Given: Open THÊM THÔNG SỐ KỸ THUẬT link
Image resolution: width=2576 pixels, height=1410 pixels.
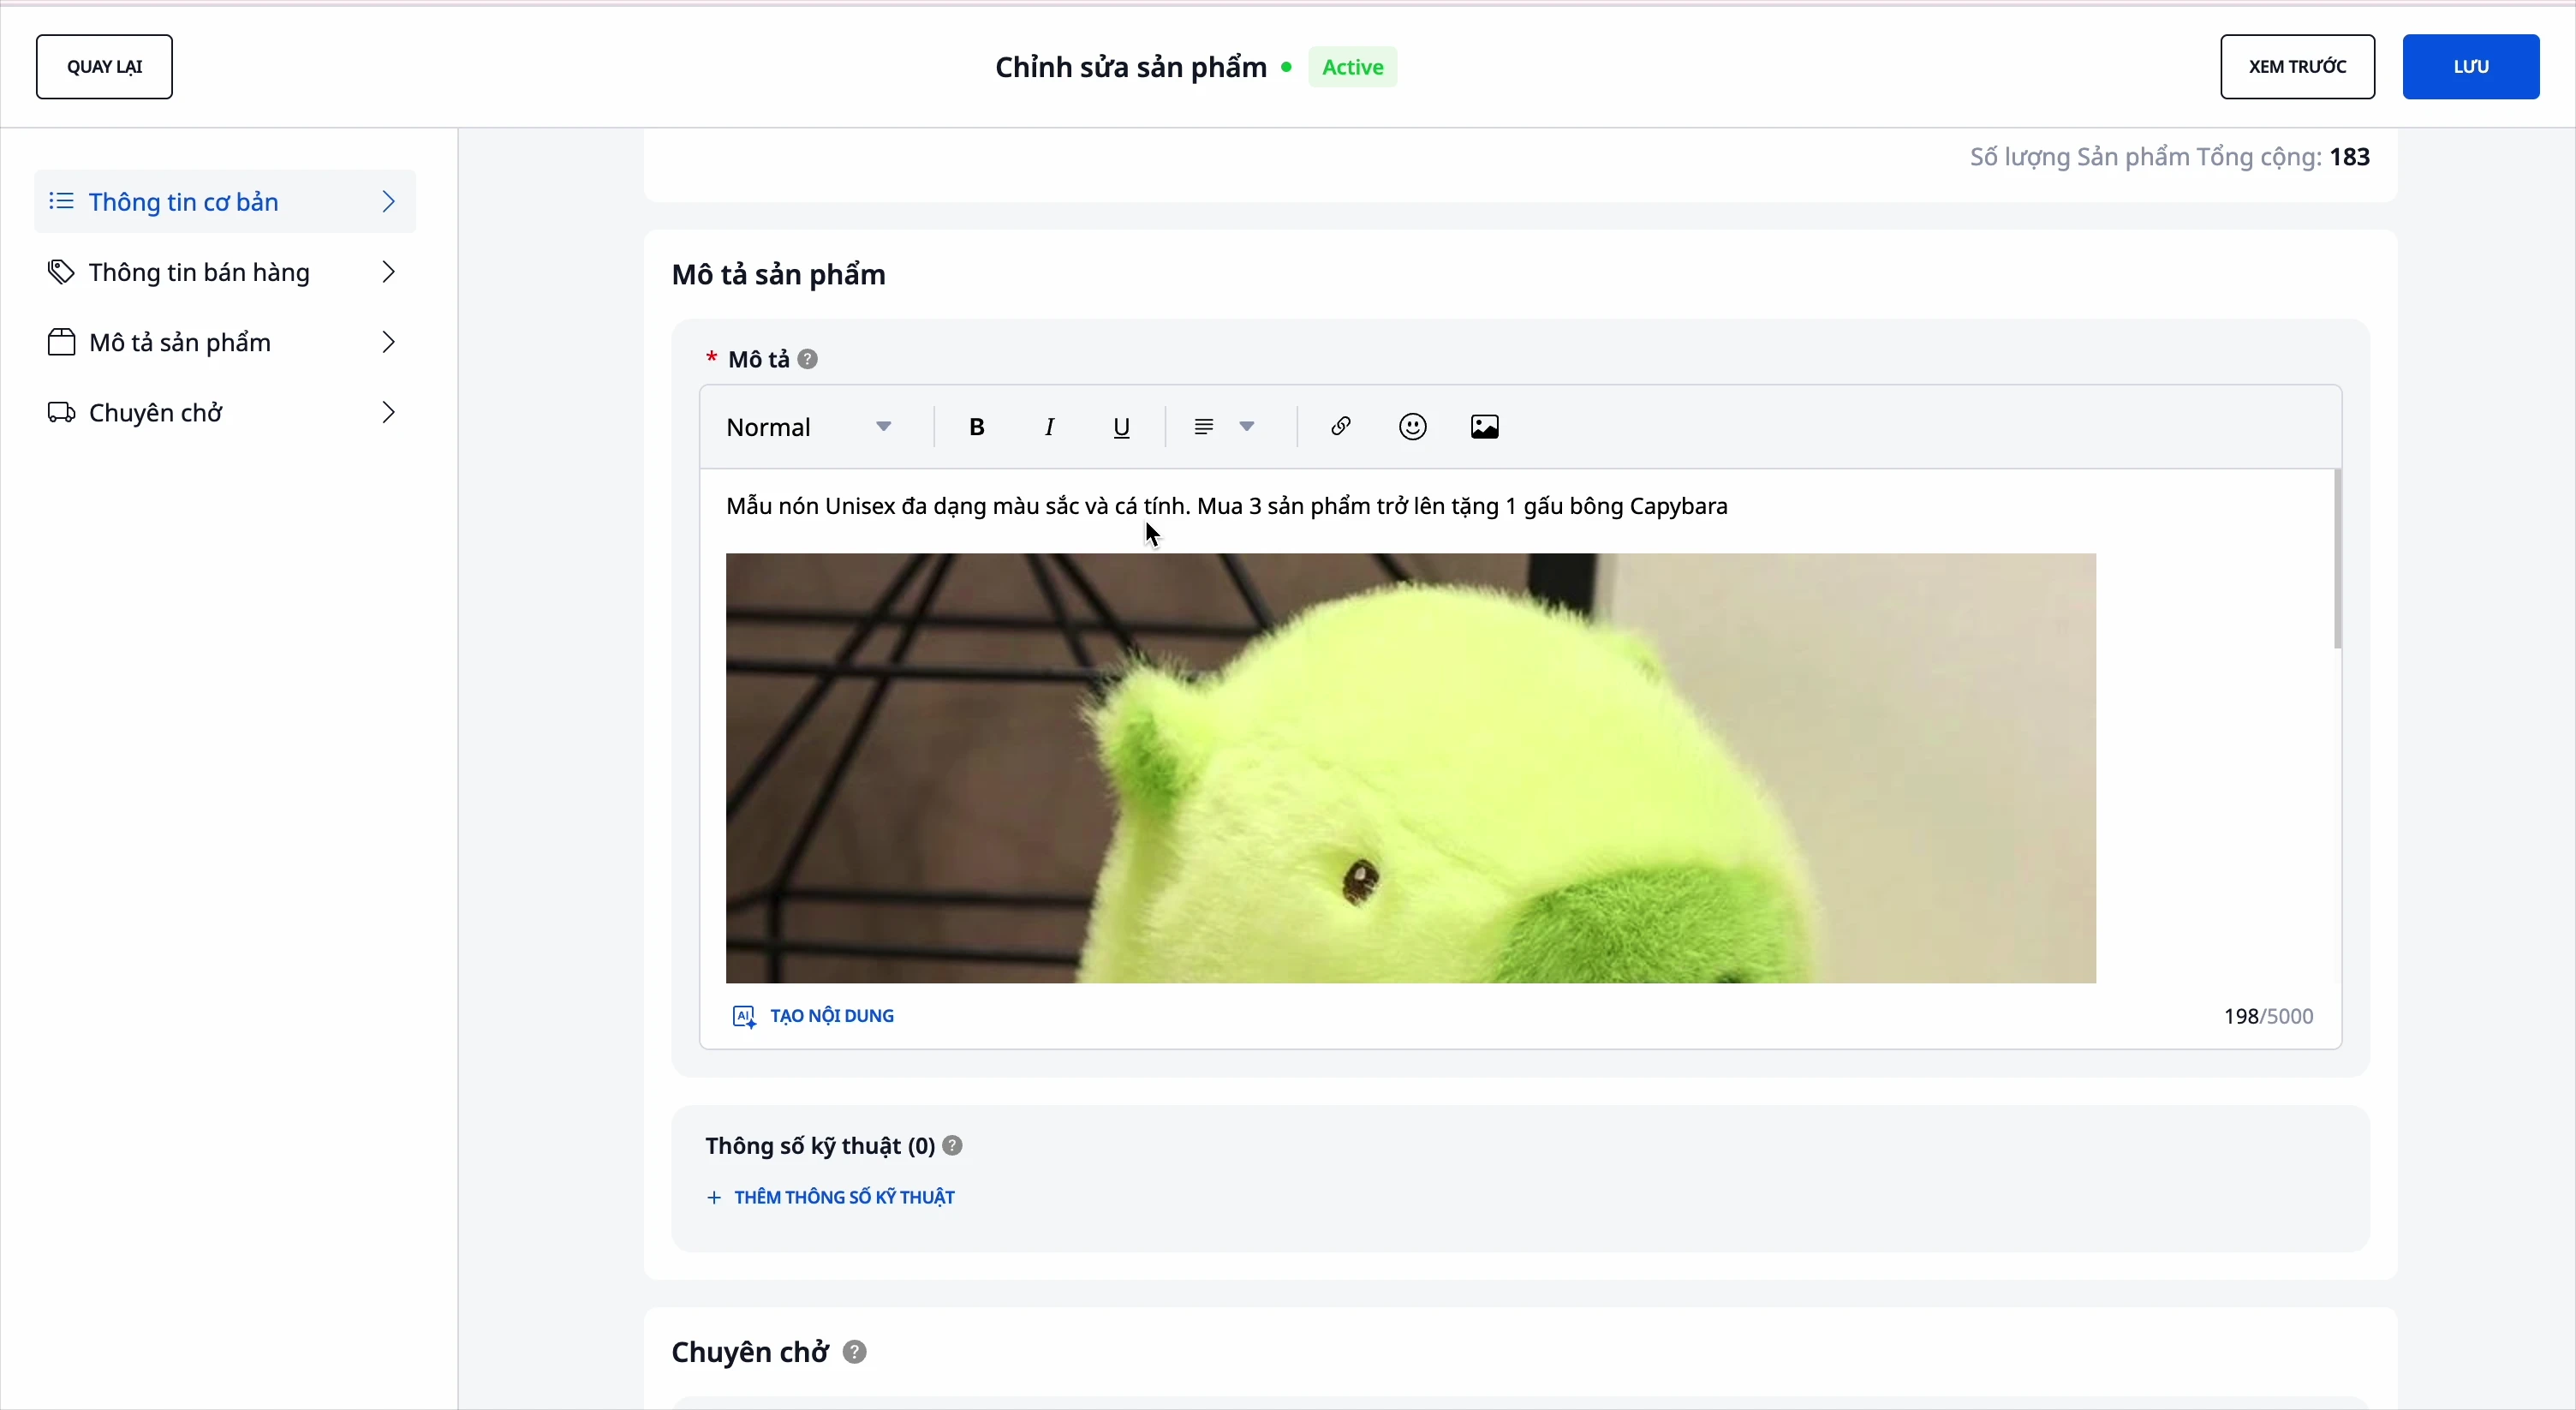Looking at the screenshot, I should pos(843,1196).
